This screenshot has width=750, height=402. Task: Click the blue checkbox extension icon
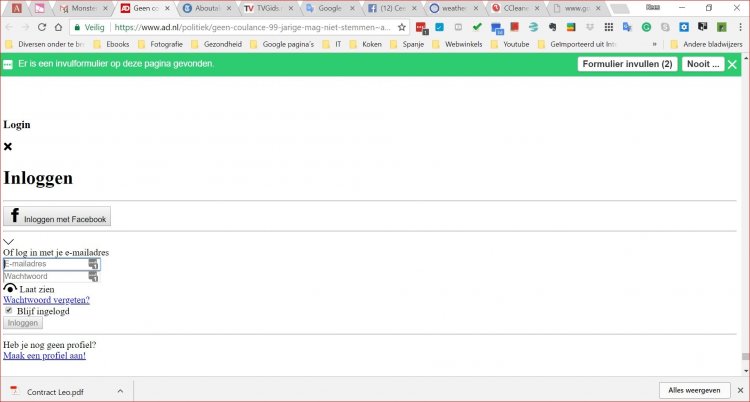439,27
